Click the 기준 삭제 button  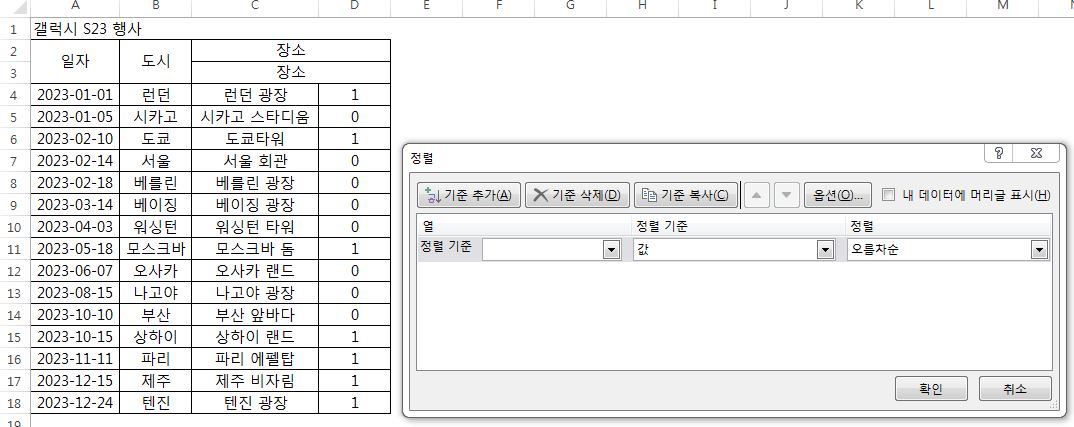577,195
